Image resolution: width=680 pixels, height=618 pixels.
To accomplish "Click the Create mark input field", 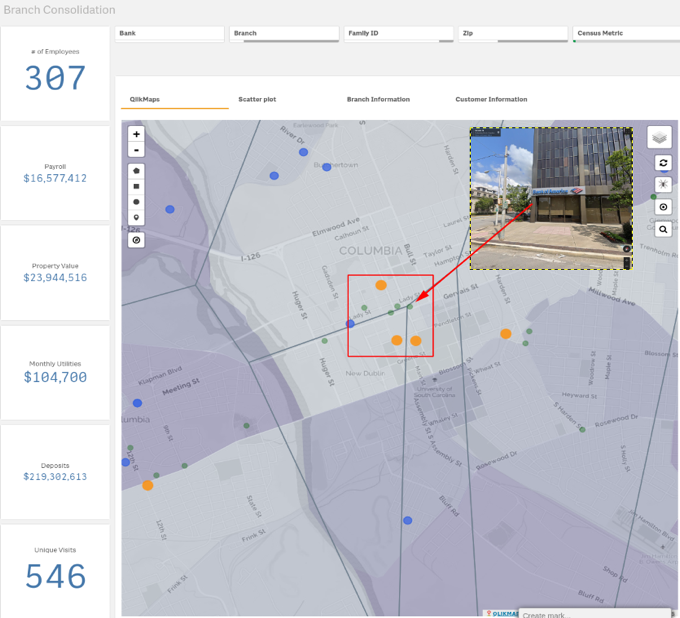I will (594, 614).
